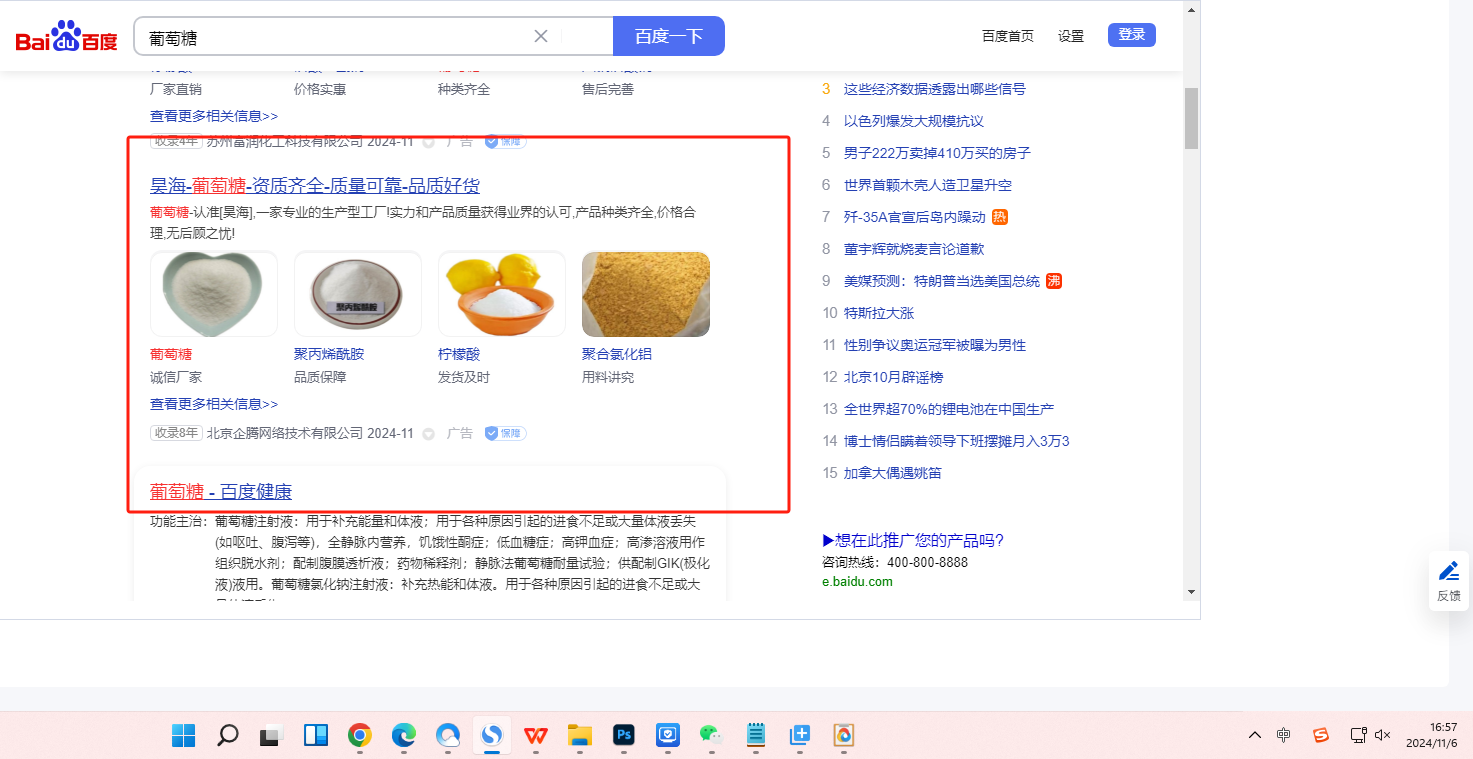Click 想在此推广您的产品吗？ link

point(913,541)
